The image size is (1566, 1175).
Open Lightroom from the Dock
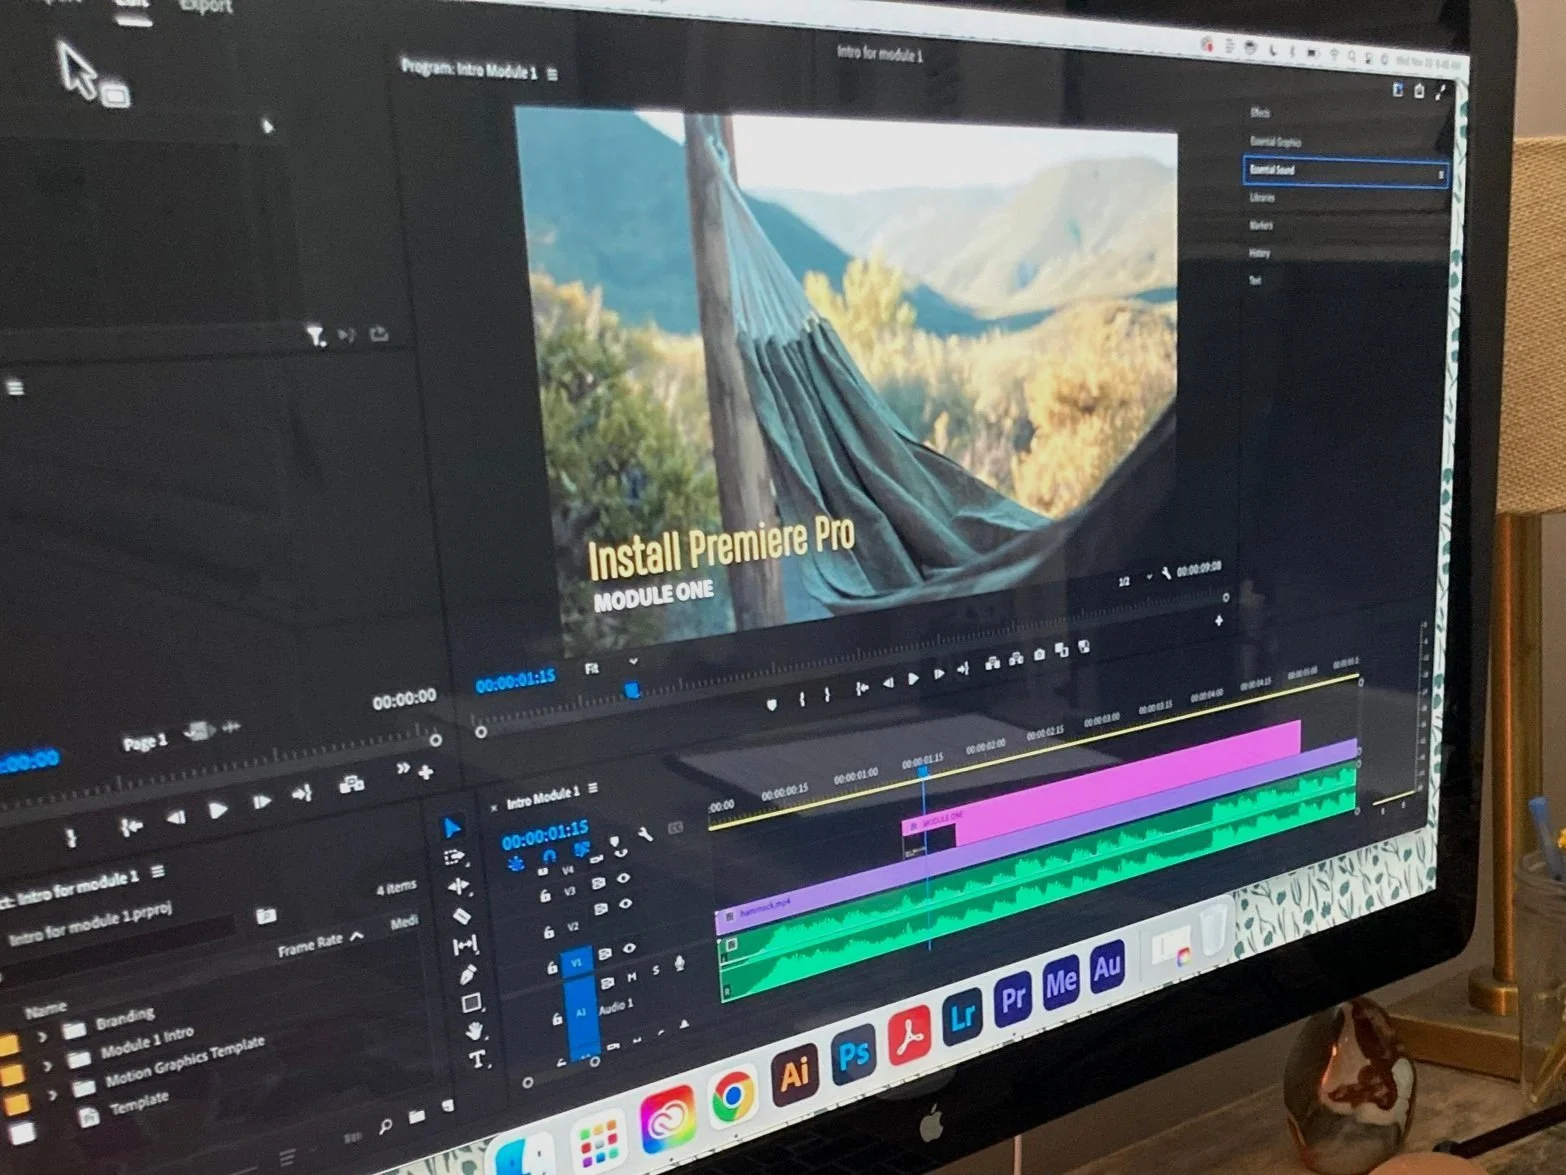tap(962, 1016)
